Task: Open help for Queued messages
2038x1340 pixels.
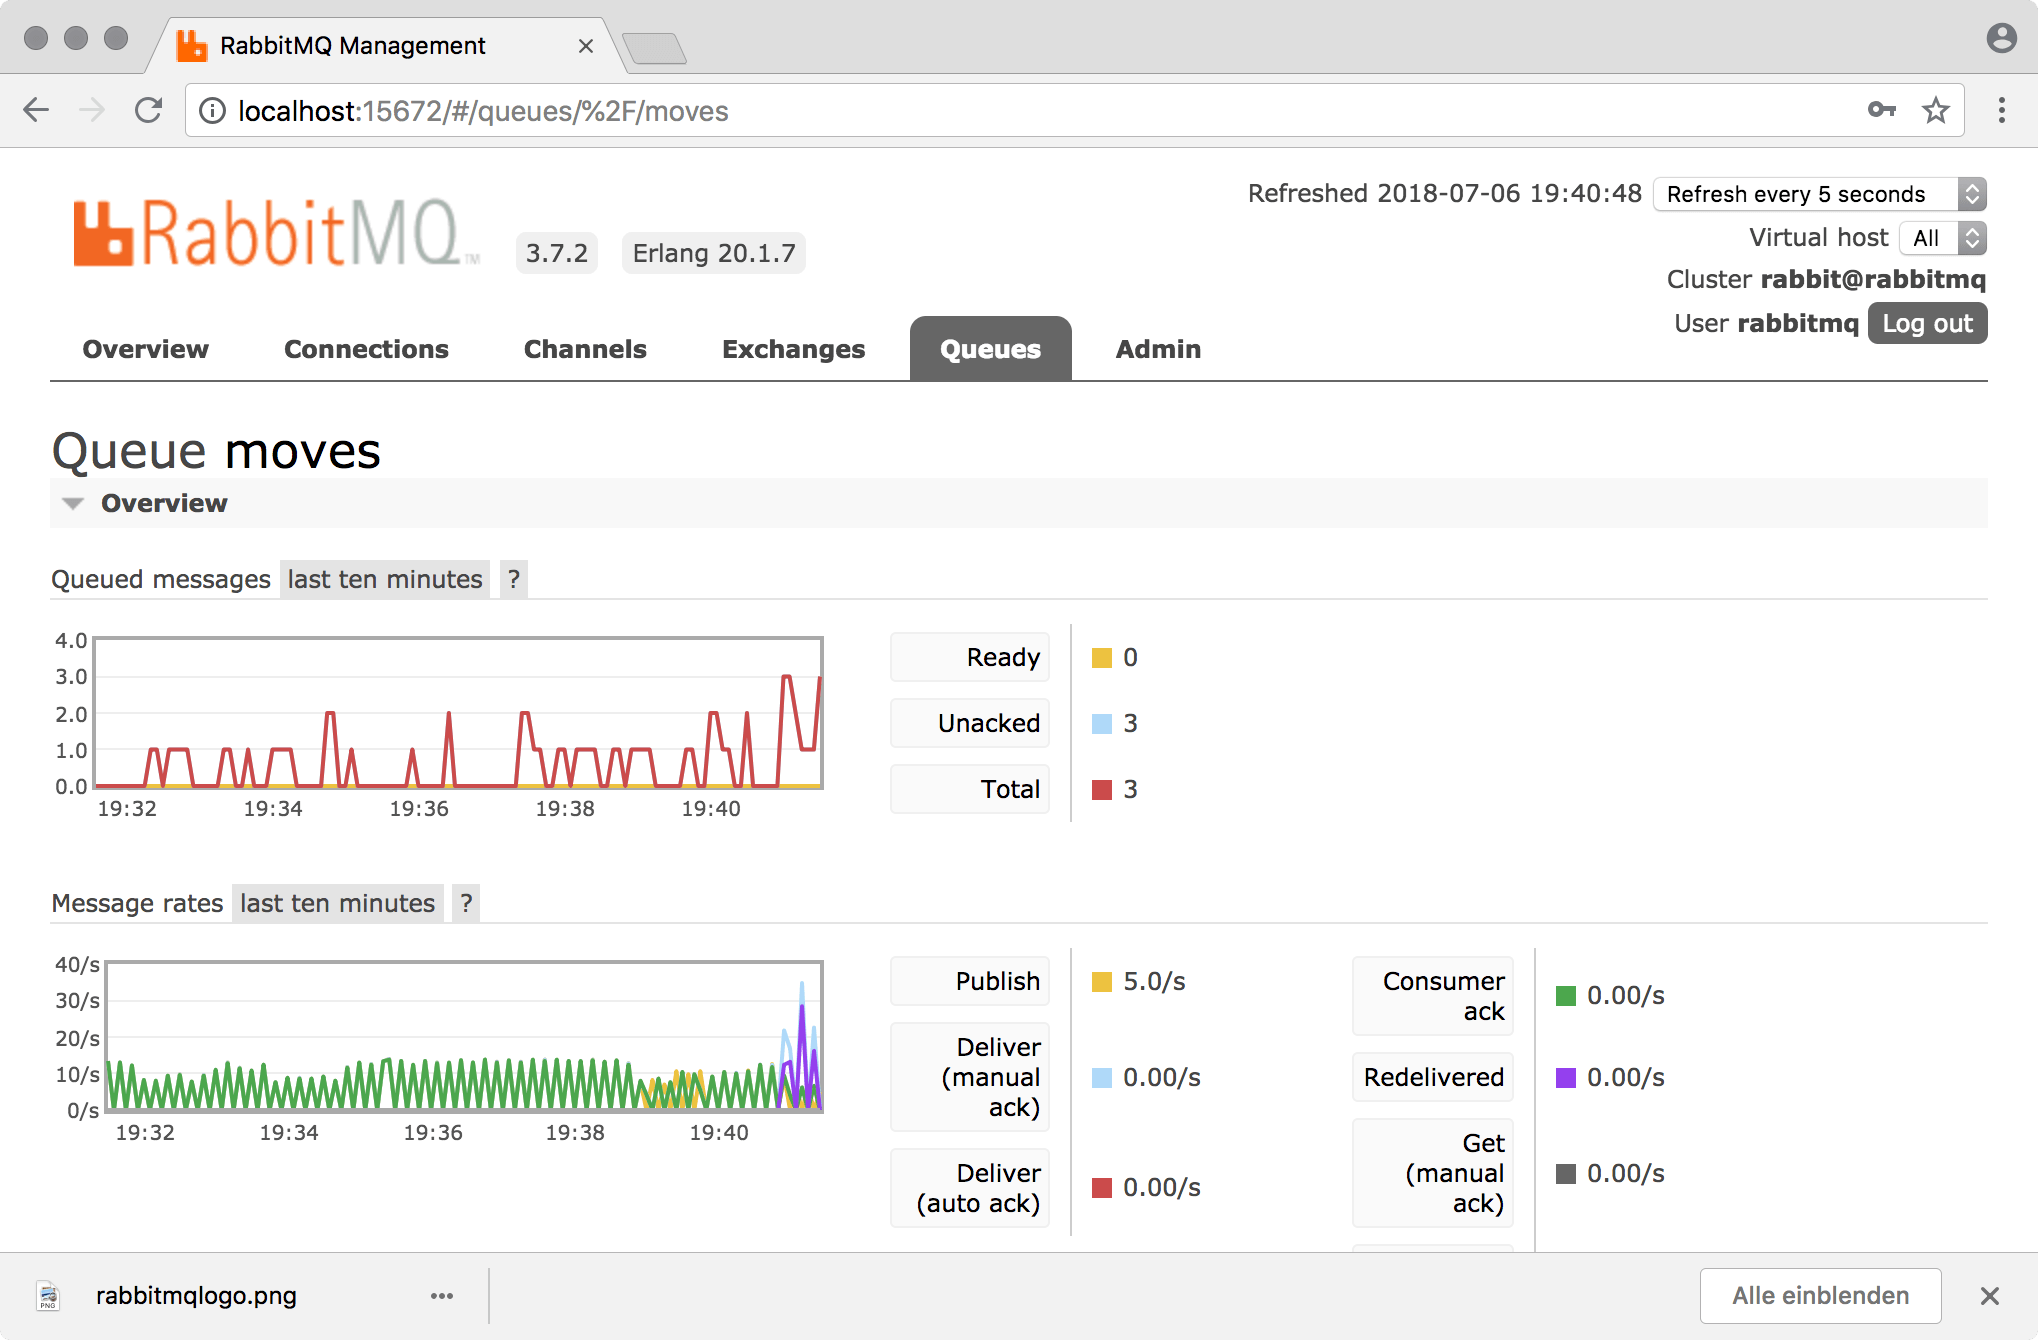Action: coord(513,579)
